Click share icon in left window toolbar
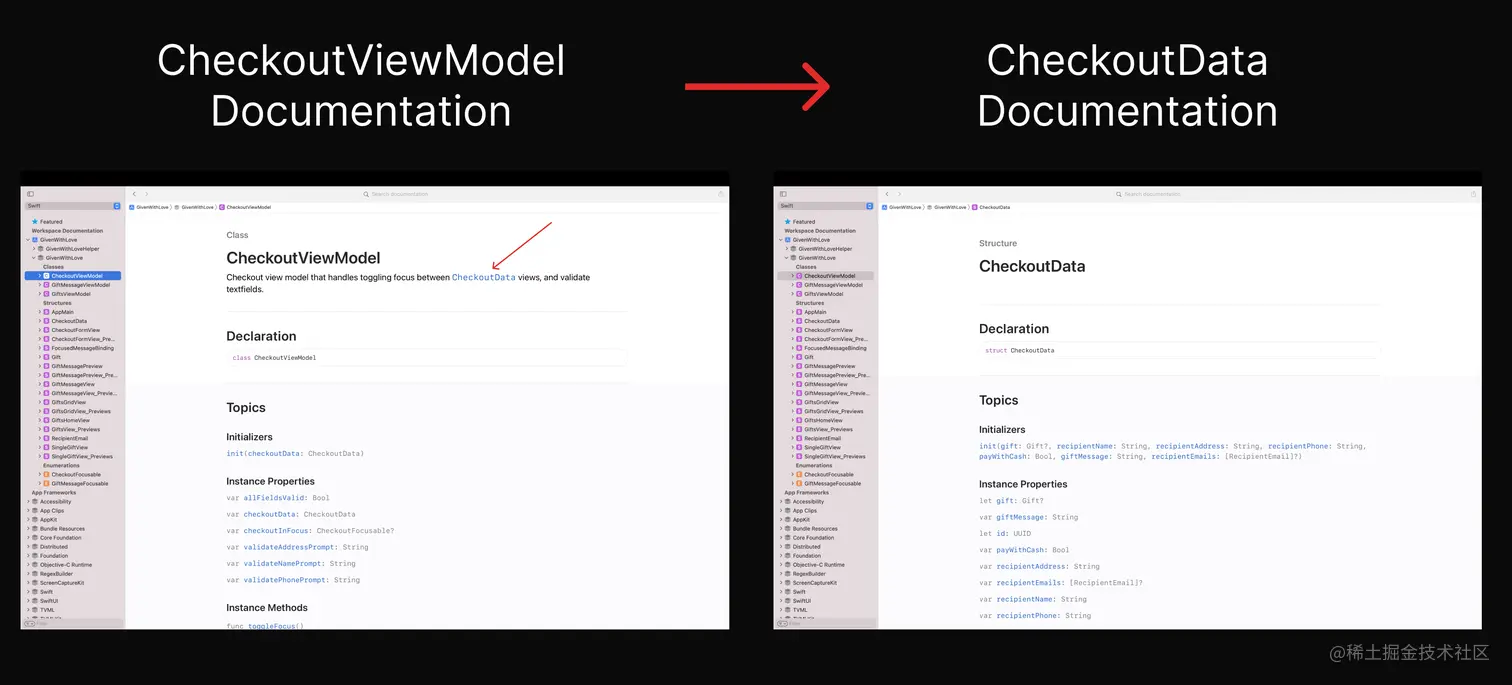 pos(721,194)
